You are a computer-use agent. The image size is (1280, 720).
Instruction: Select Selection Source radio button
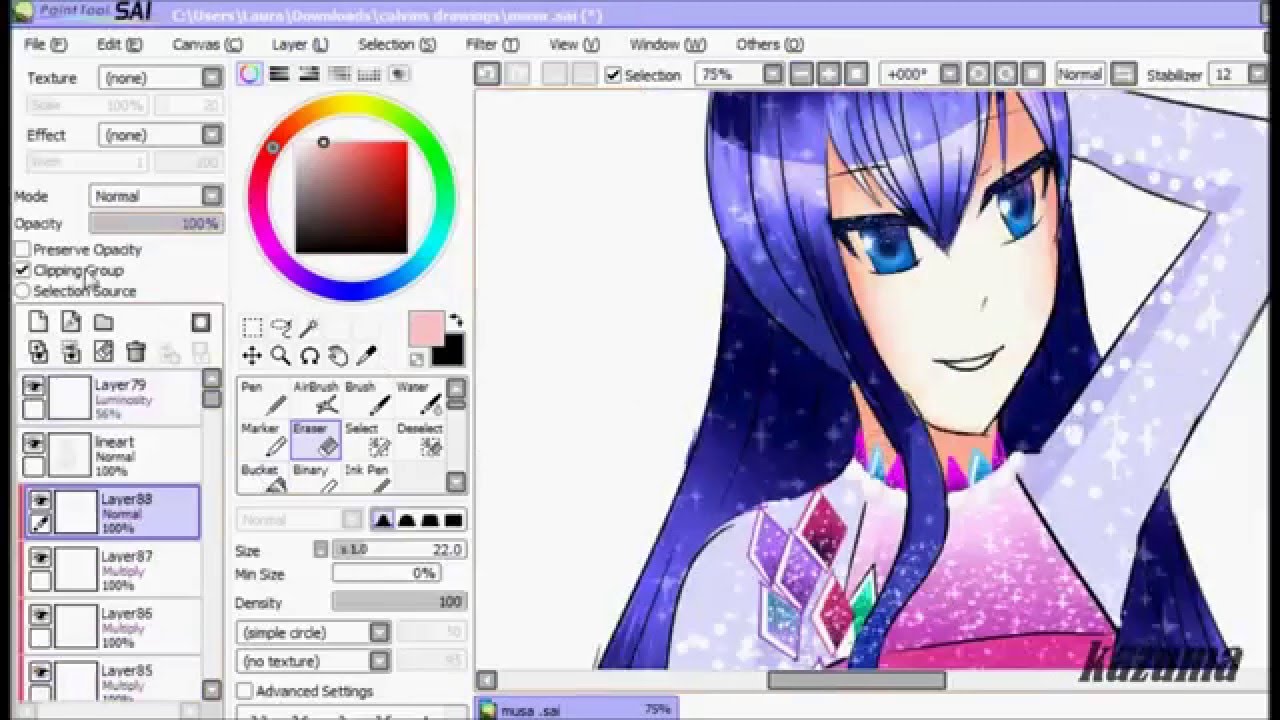point(22,291)
